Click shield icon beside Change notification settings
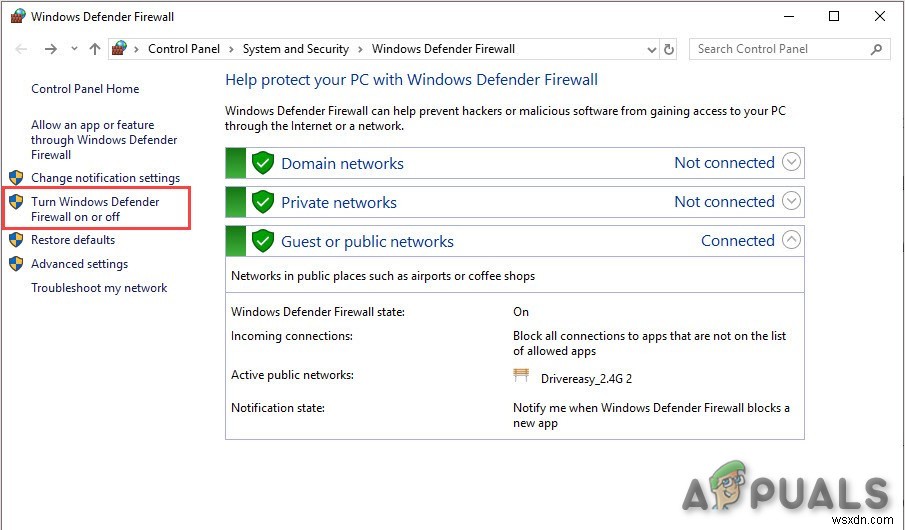The height and width of the screenshot is (530, 905). (16, 177)
